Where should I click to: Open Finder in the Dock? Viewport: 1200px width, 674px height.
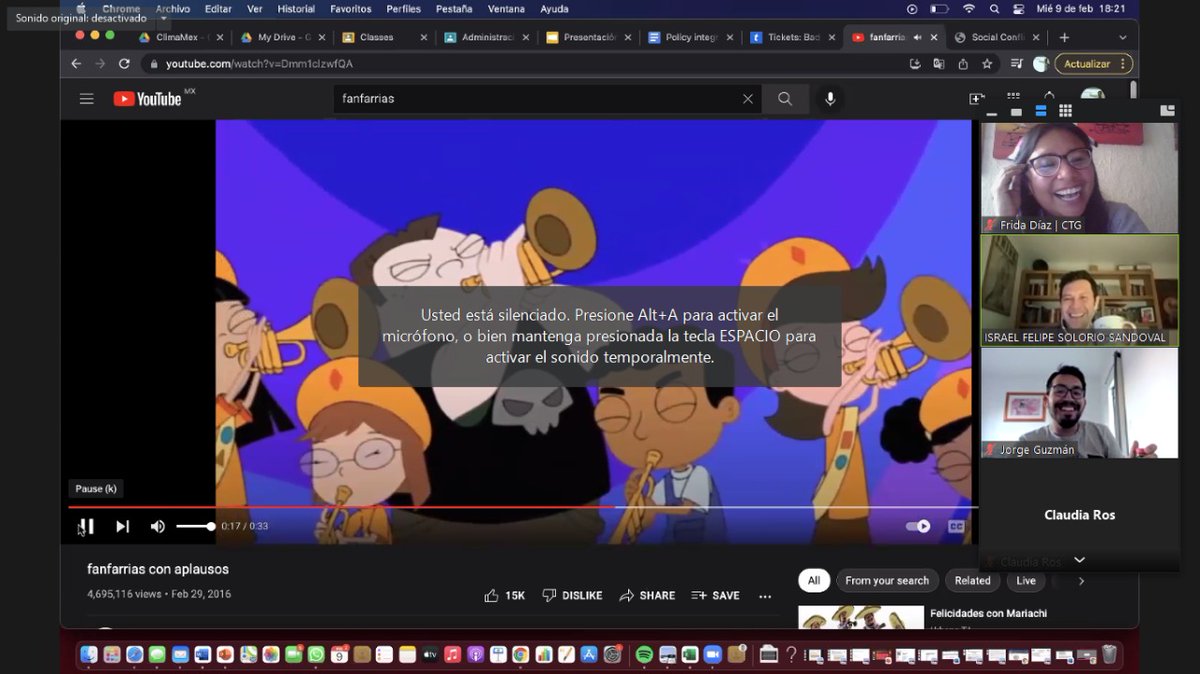coord(88,654)
